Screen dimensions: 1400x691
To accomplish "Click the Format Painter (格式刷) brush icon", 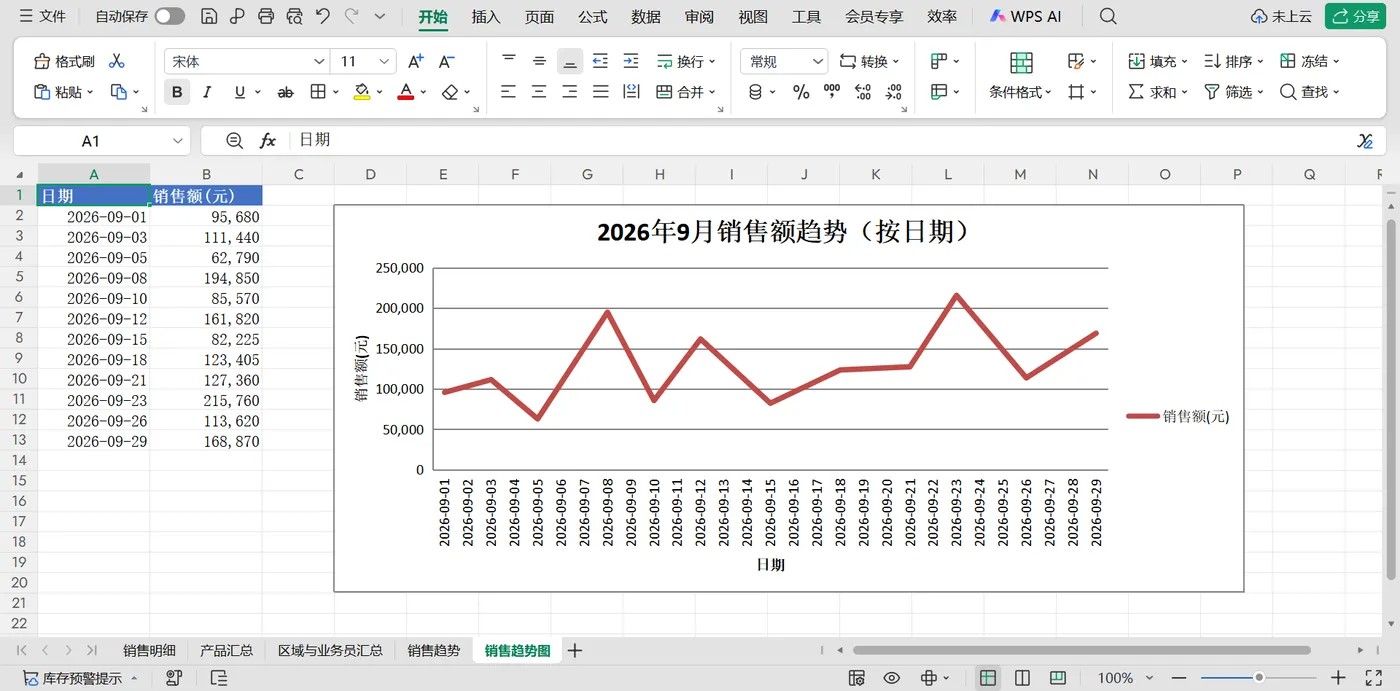I will pyautogui.click(x=42, y=62).
